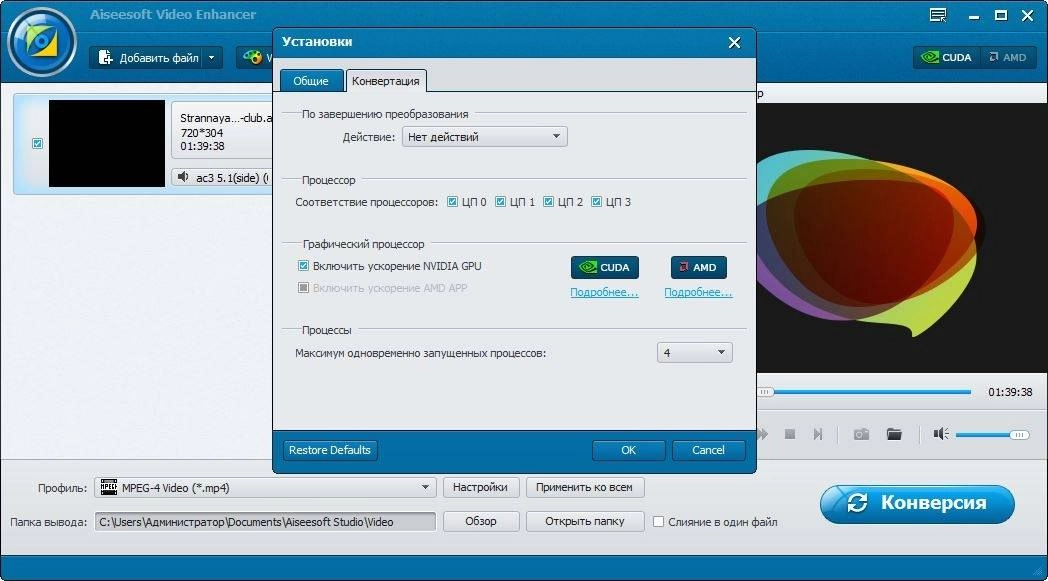Click the Cancel button

[708, 450]
